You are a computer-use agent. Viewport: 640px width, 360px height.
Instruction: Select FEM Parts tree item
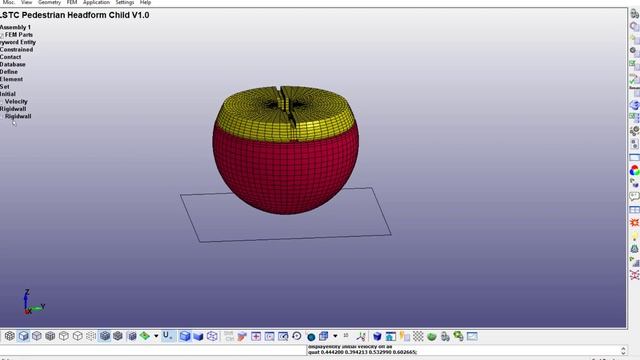[x=19, y=35]
